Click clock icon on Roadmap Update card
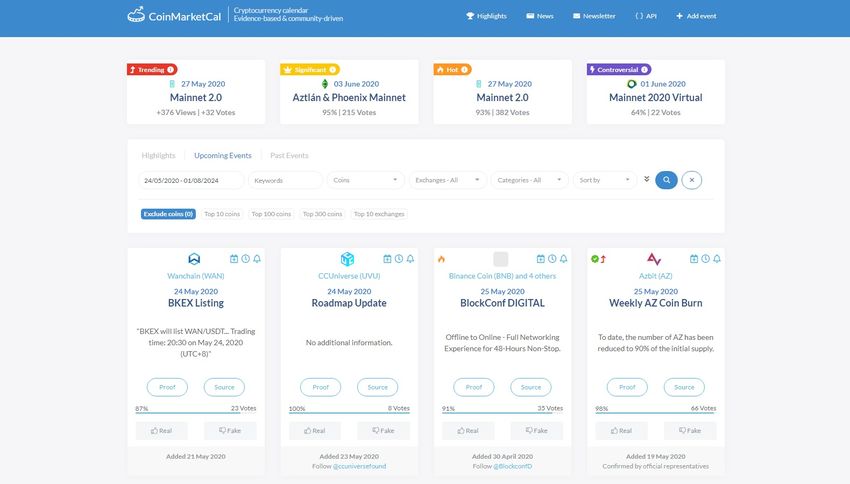 tap(399, 259)
